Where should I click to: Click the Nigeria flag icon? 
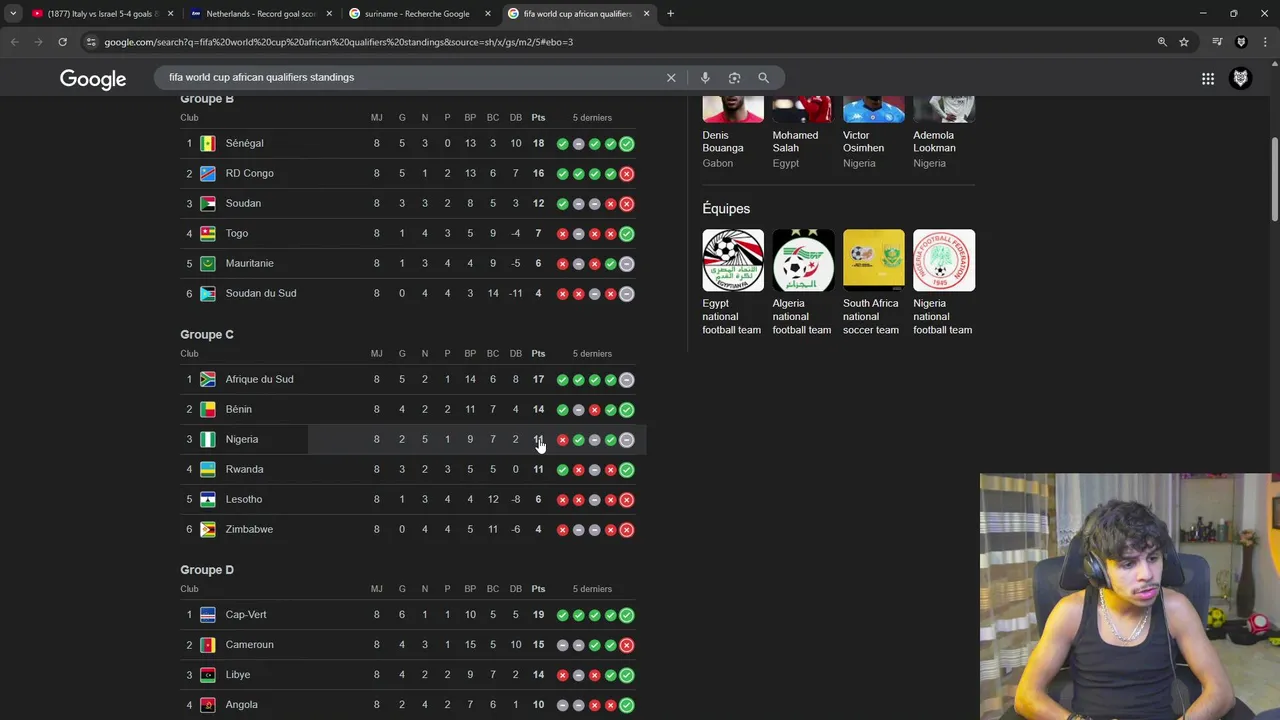click(208, 440)
